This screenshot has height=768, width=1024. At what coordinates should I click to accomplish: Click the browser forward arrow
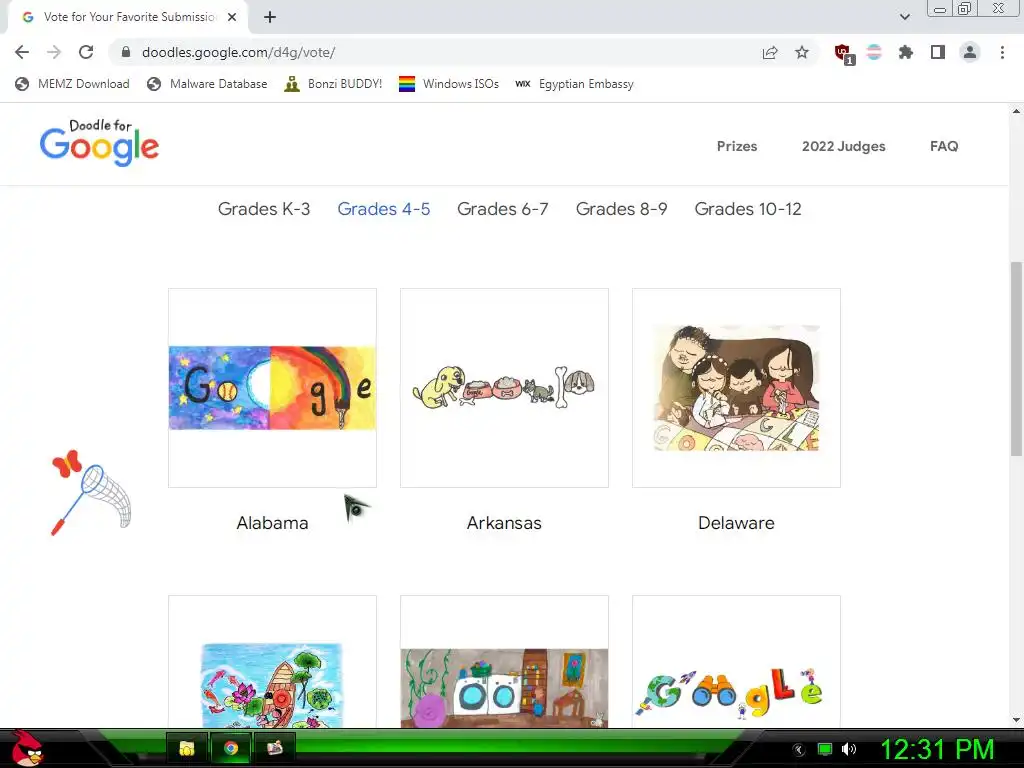point(54,52)
